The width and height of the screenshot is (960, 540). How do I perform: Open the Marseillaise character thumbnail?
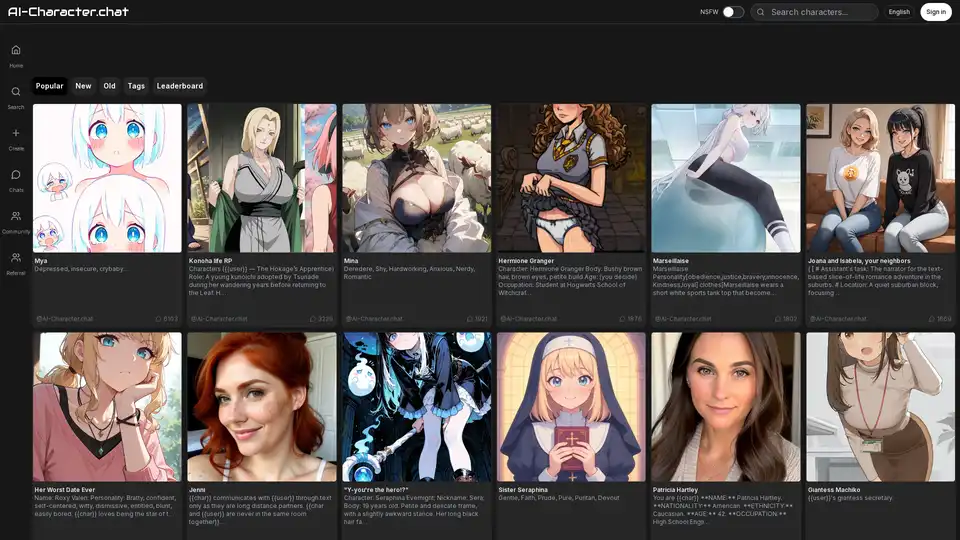point(726,178)
